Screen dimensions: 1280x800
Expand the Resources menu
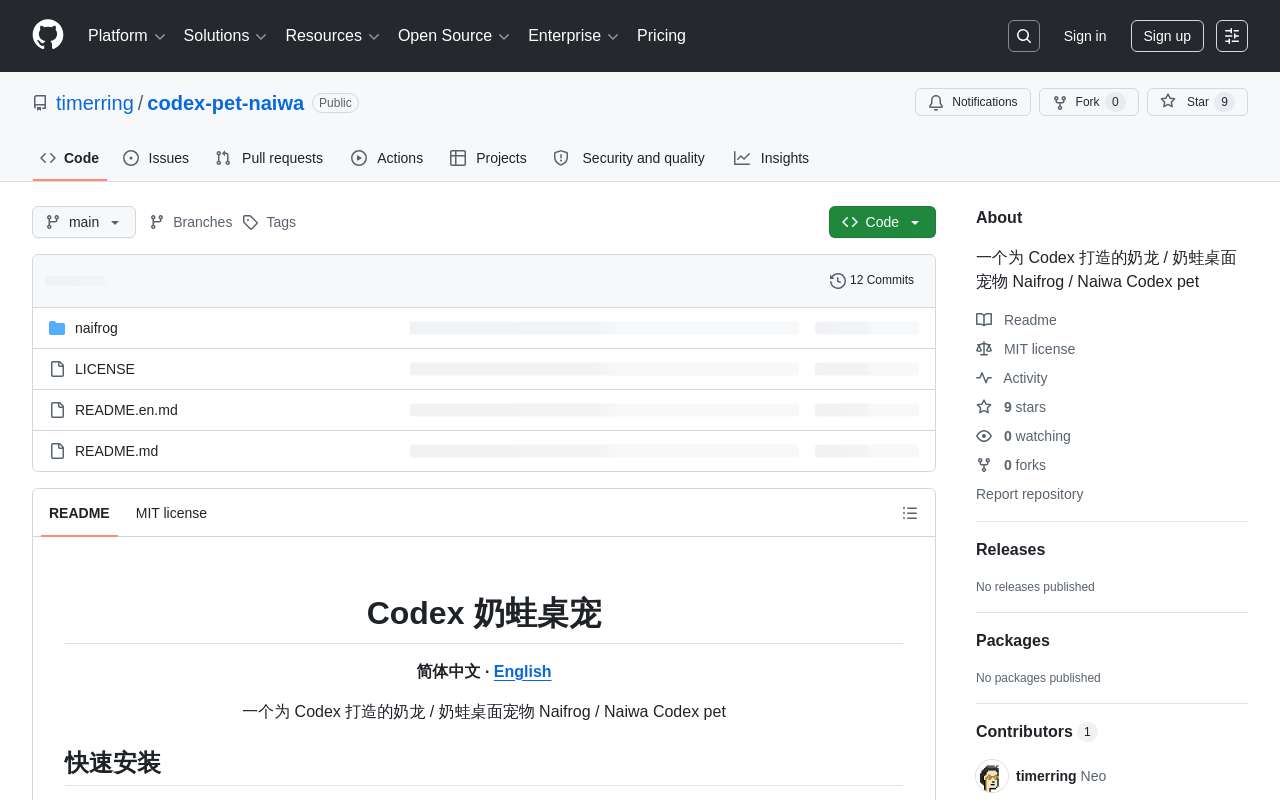(333, 36)
